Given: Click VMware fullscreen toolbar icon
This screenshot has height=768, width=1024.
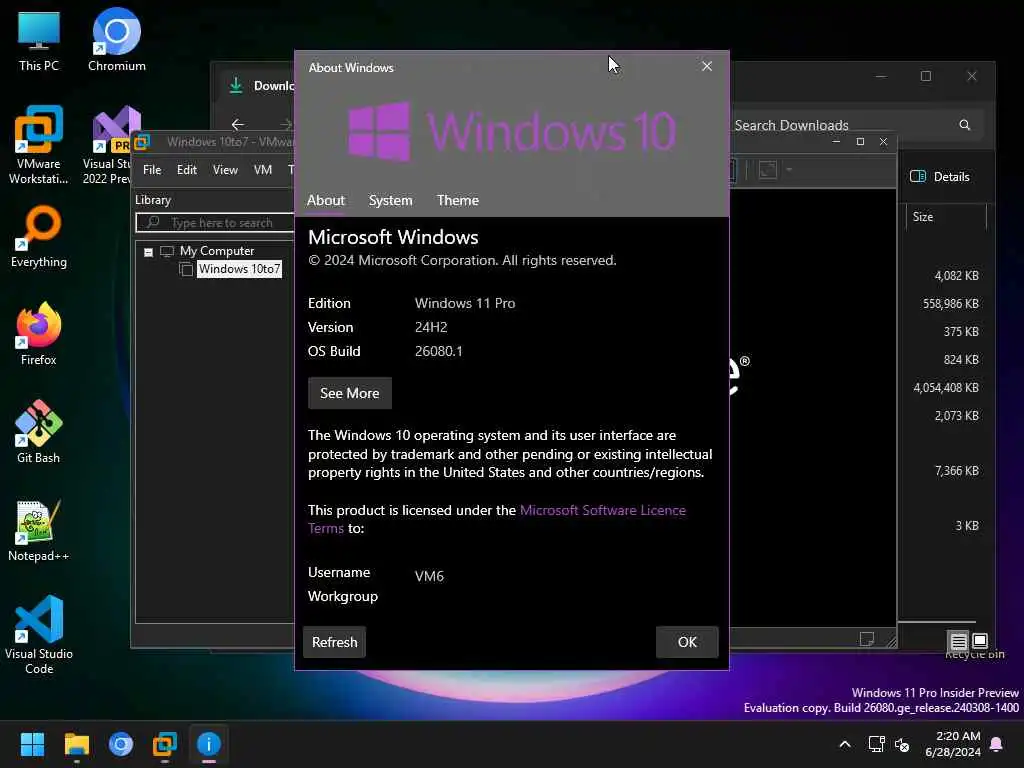Looking at the screenshot, I should (x=768, y=170).
